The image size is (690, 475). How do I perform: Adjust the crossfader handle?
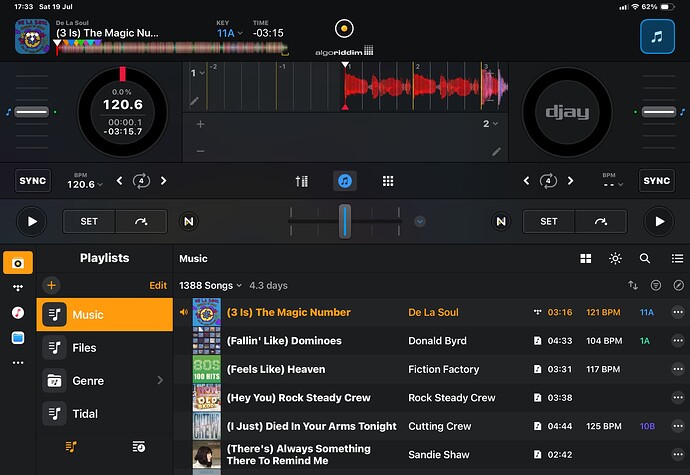click(x=345, y=221)
